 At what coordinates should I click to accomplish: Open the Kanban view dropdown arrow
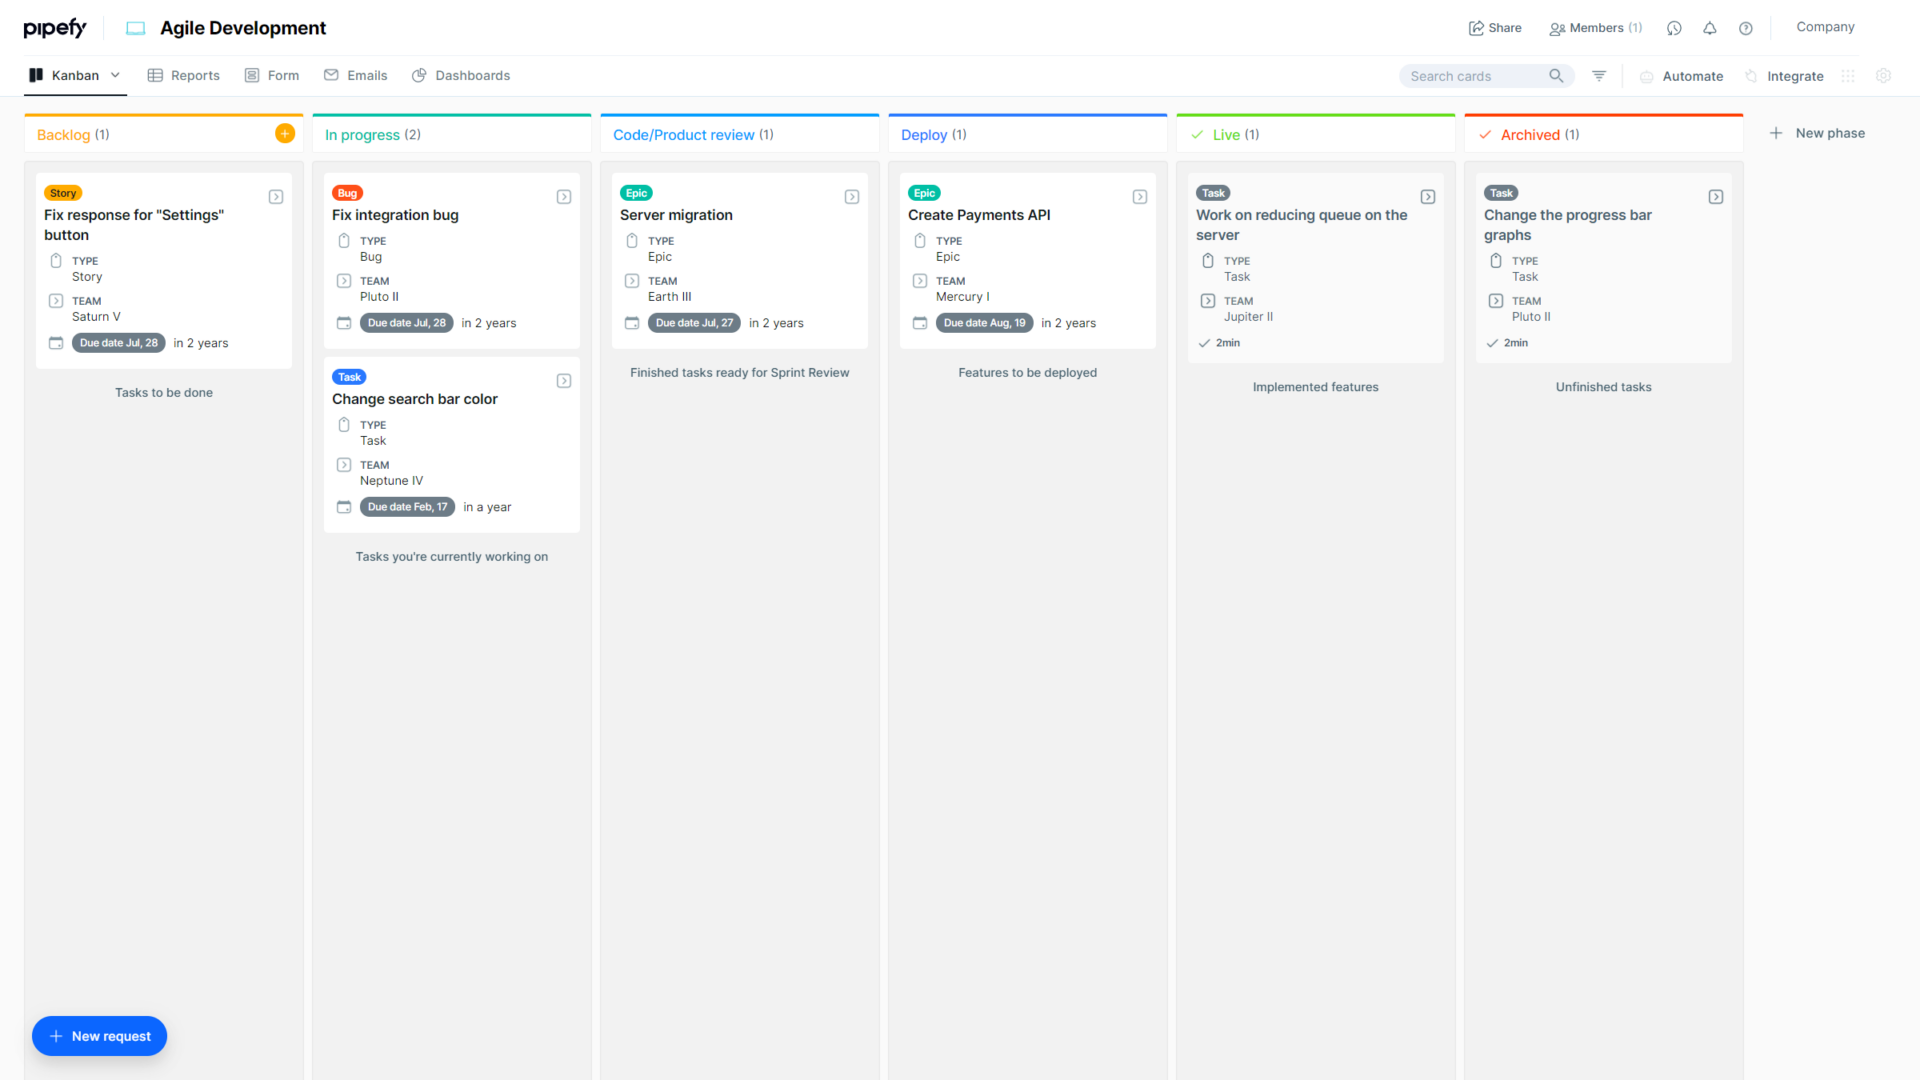[x=116, y=75]
